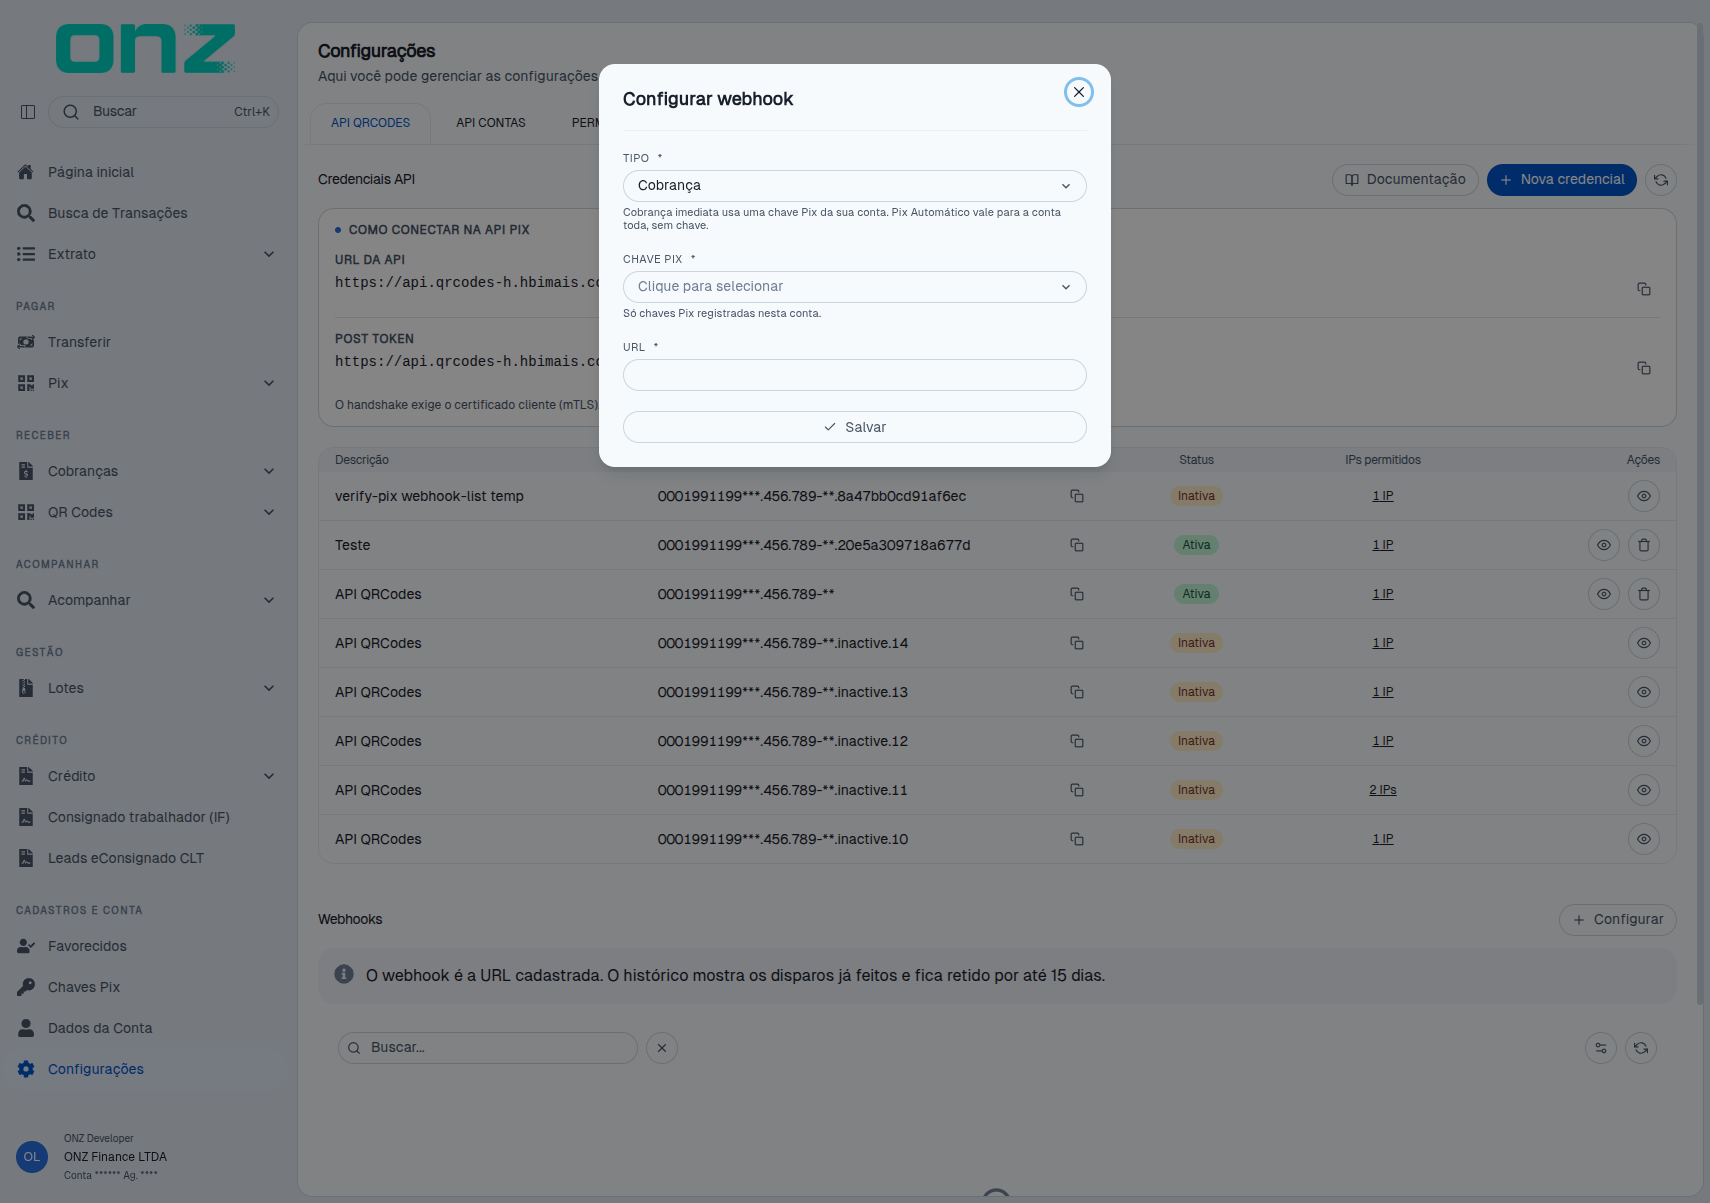View the Teste credential details
1710x1203 pixels.
coord(1604,545)
